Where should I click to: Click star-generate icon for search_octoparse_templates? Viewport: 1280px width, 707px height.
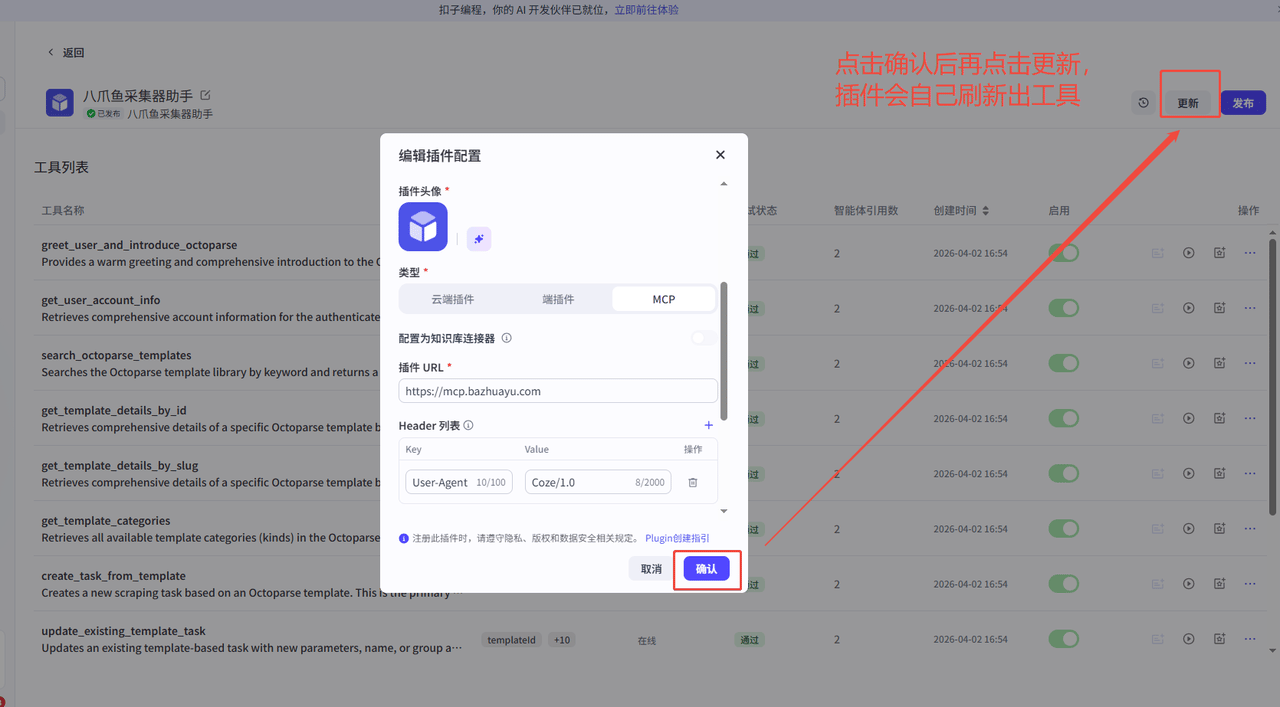point(1219,363)
